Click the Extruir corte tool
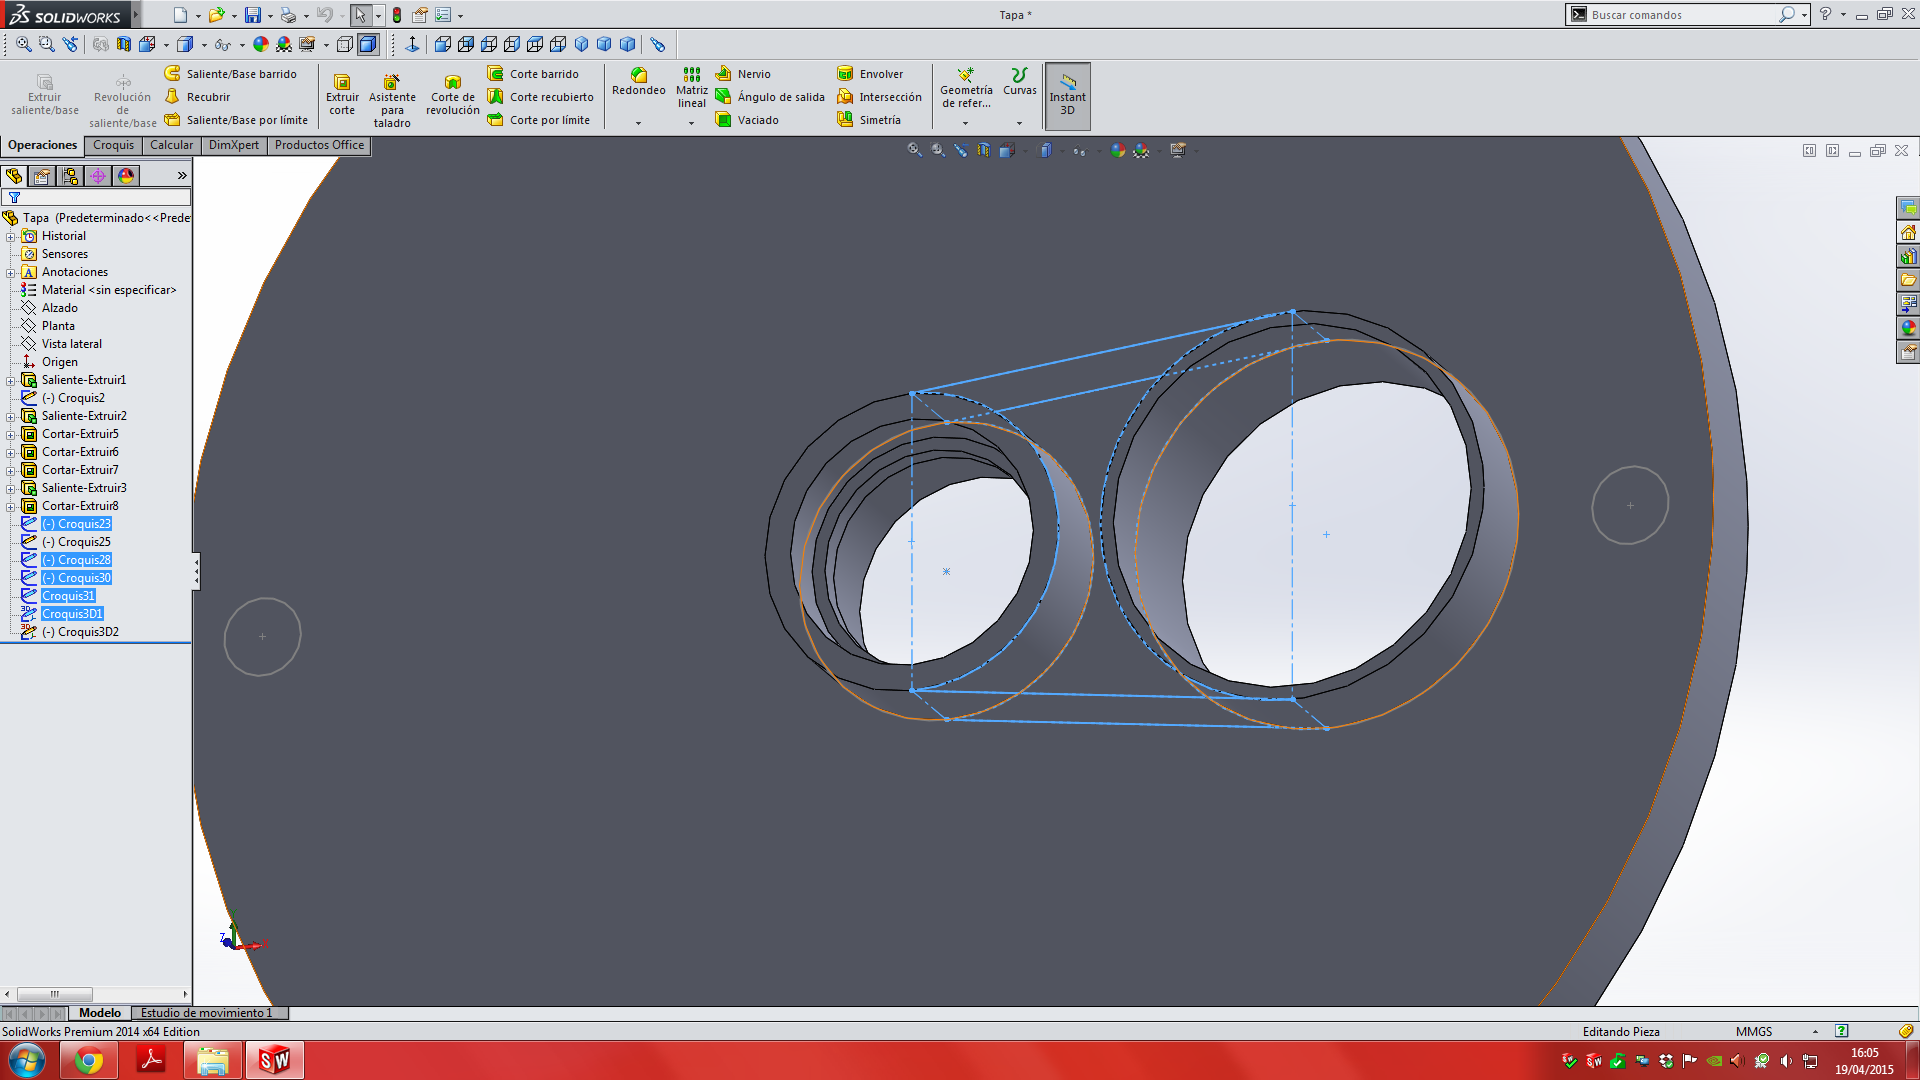 pos(342,95)
